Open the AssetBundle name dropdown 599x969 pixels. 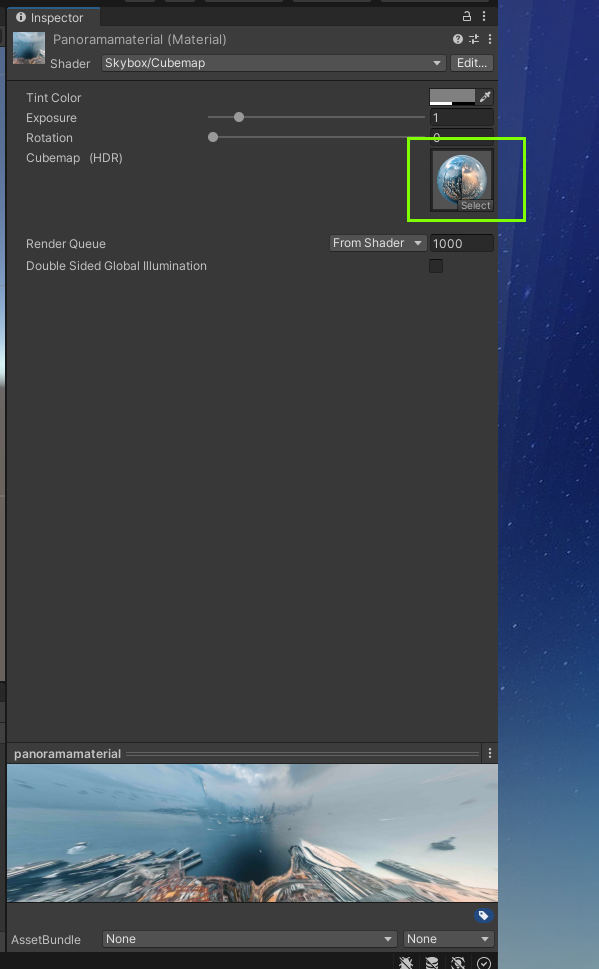pos(249,939)
